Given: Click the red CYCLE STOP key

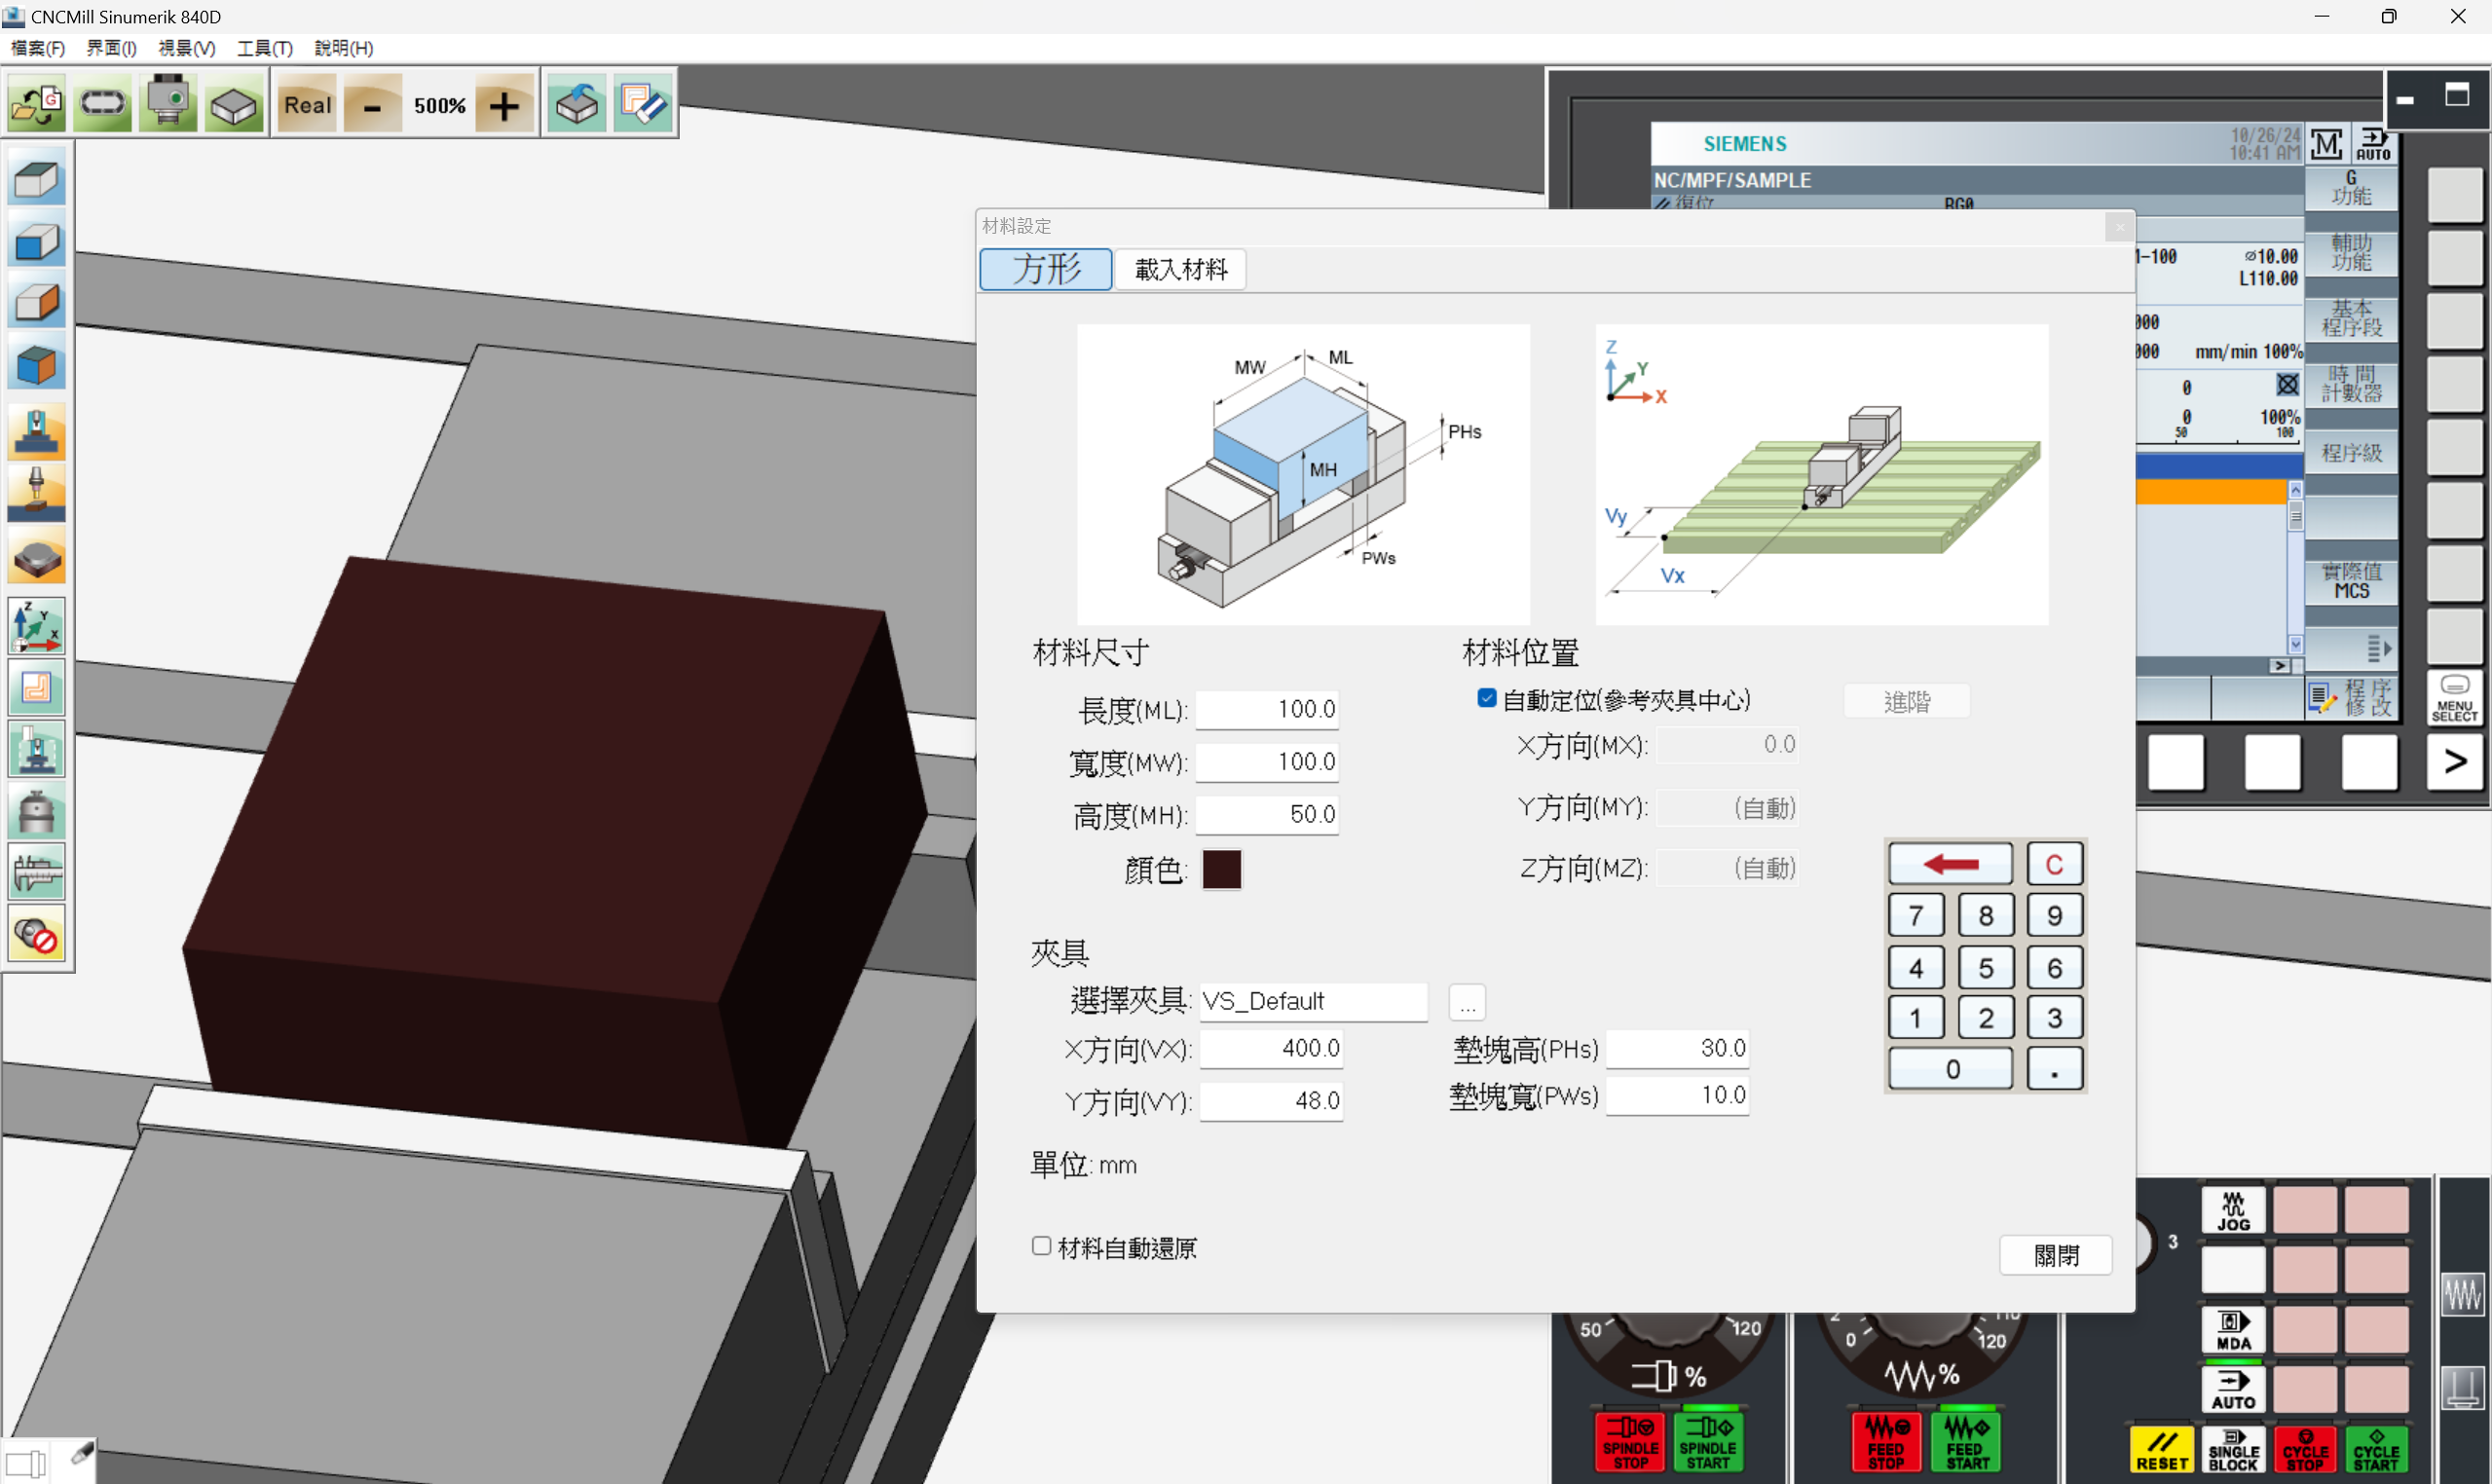Looking at the screenshot, I should click(2305, 1450).
